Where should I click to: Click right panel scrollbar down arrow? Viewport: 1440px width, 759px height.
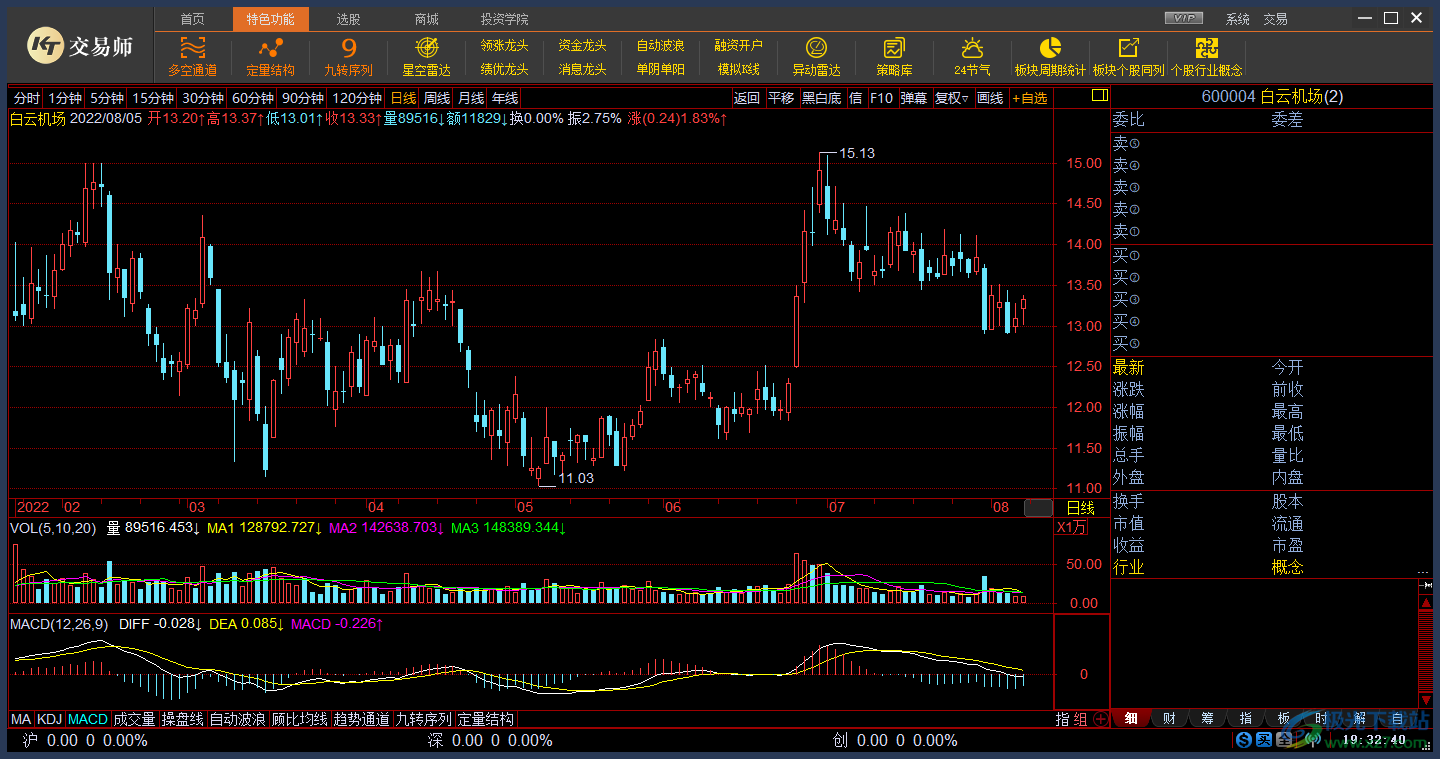point(1426,699)
